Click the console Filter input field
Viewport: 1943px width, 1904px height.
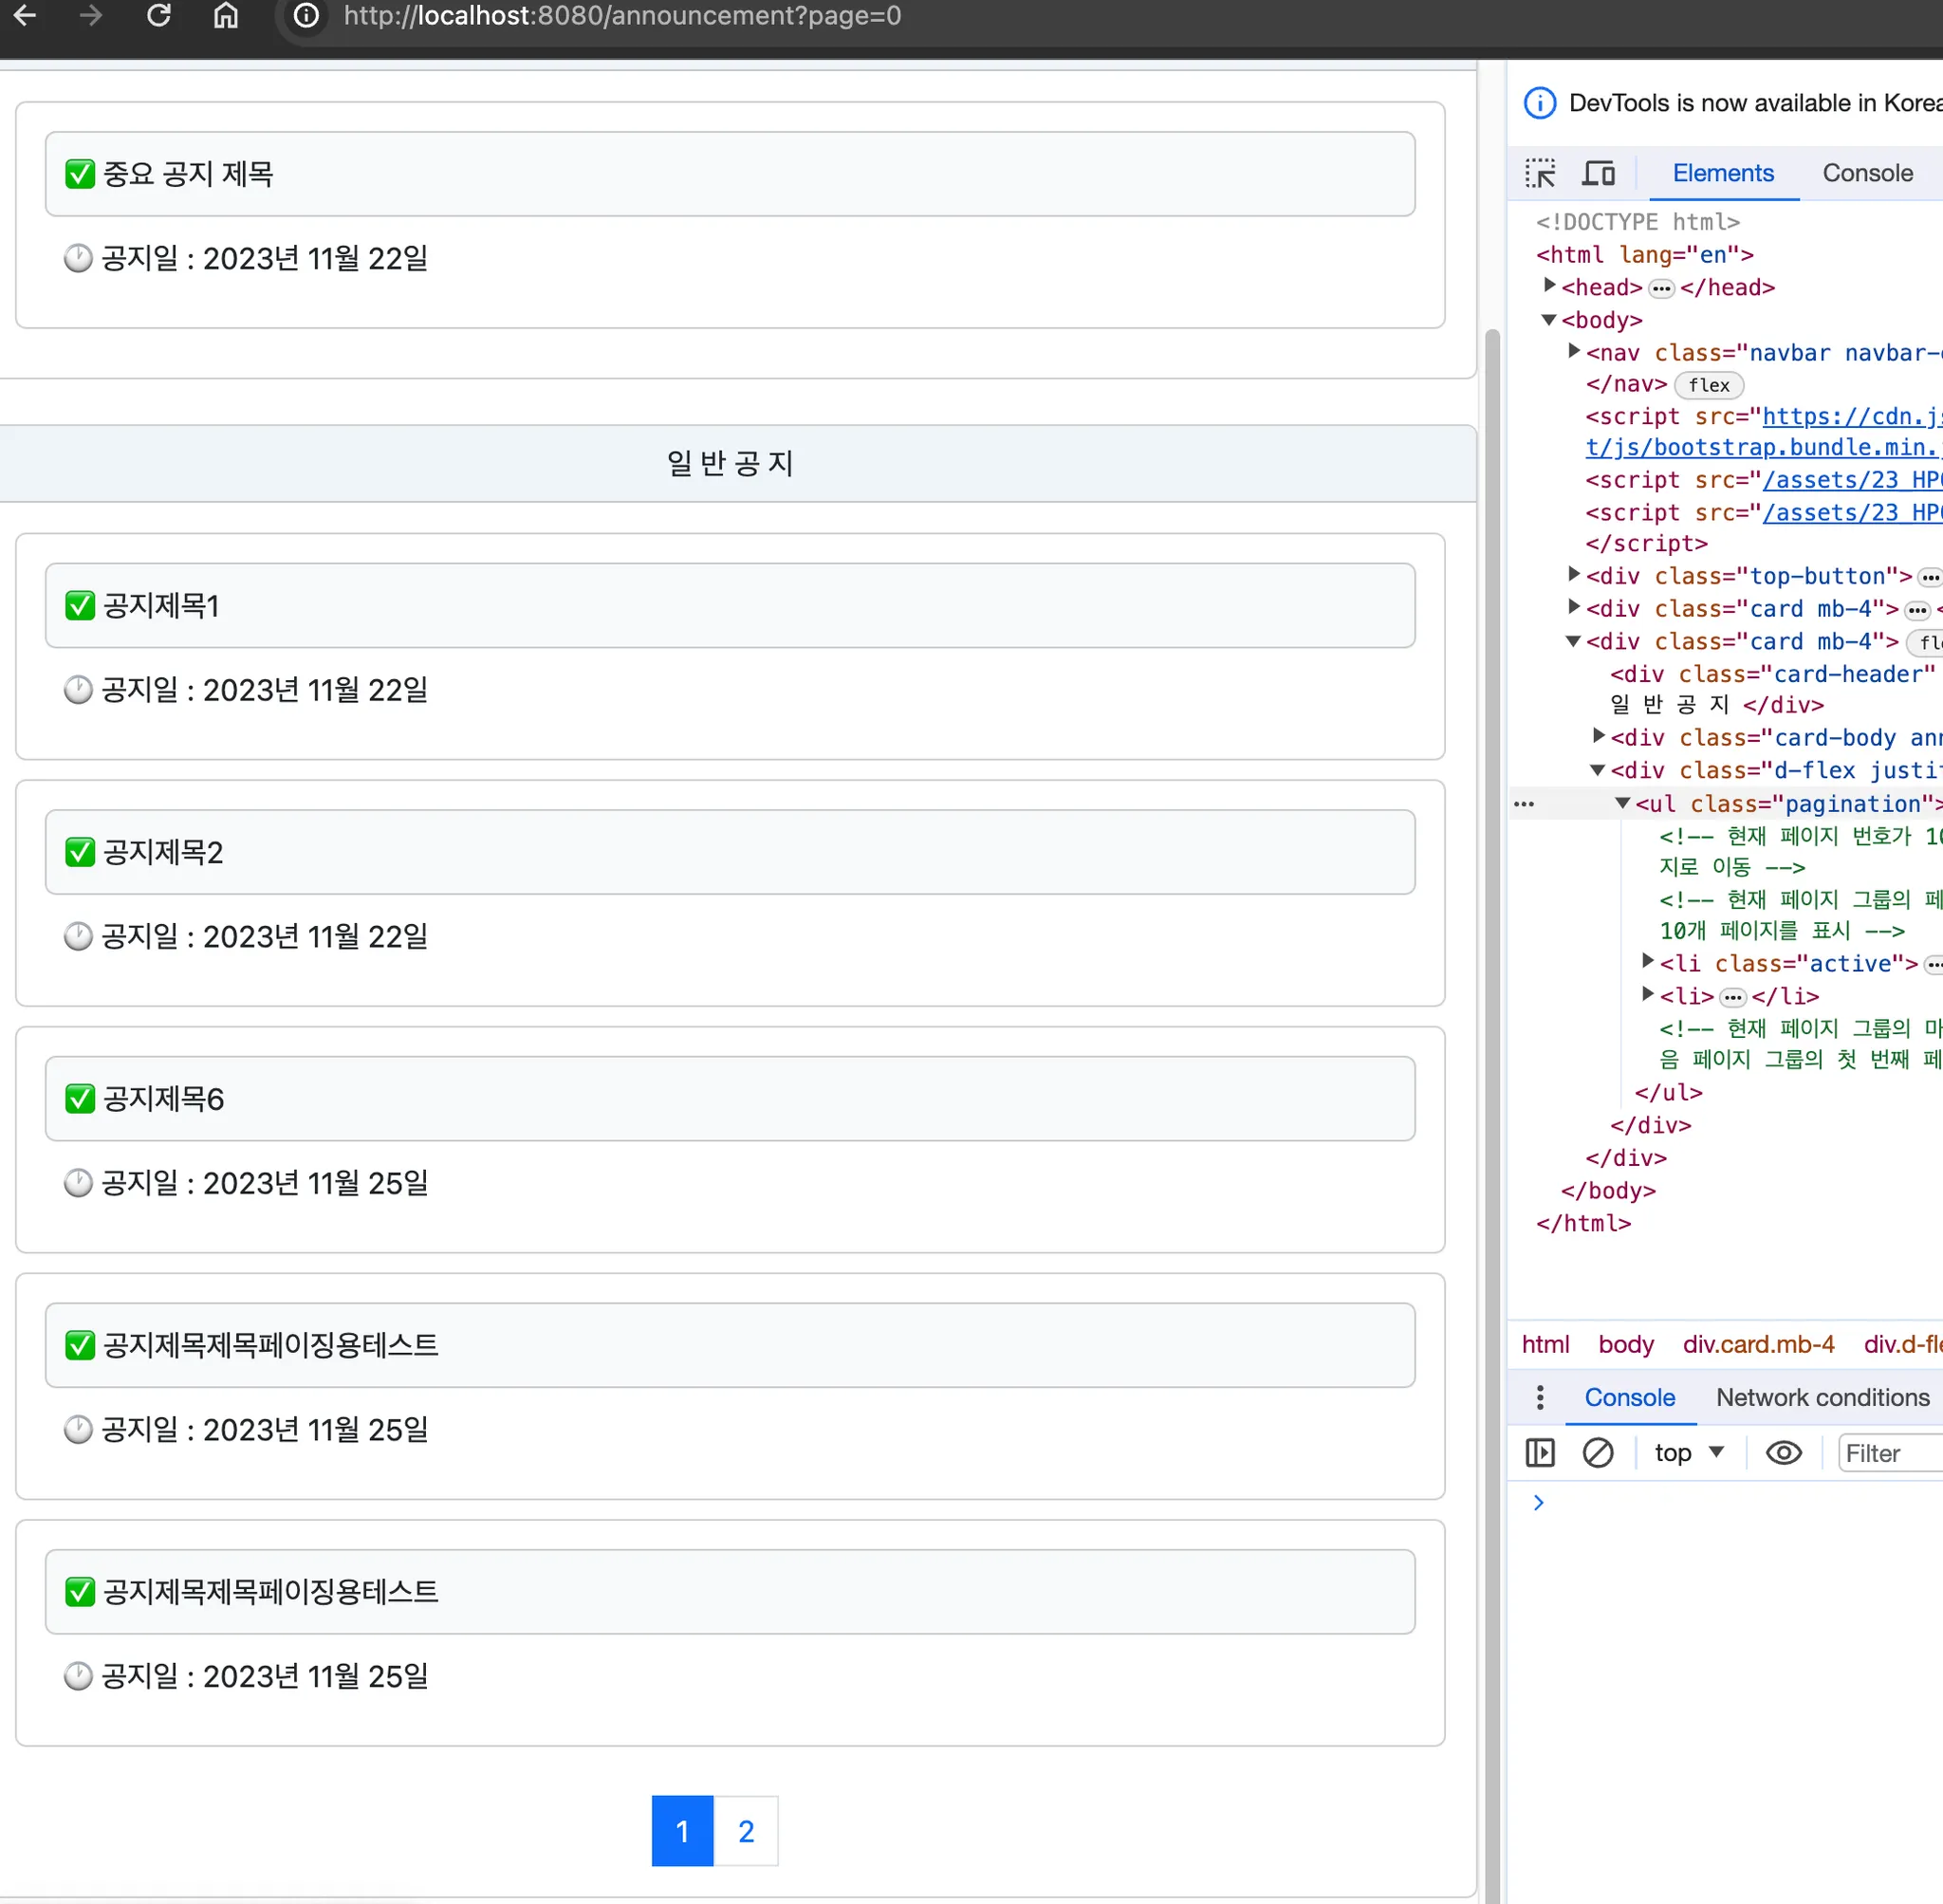point(1890,1453)
